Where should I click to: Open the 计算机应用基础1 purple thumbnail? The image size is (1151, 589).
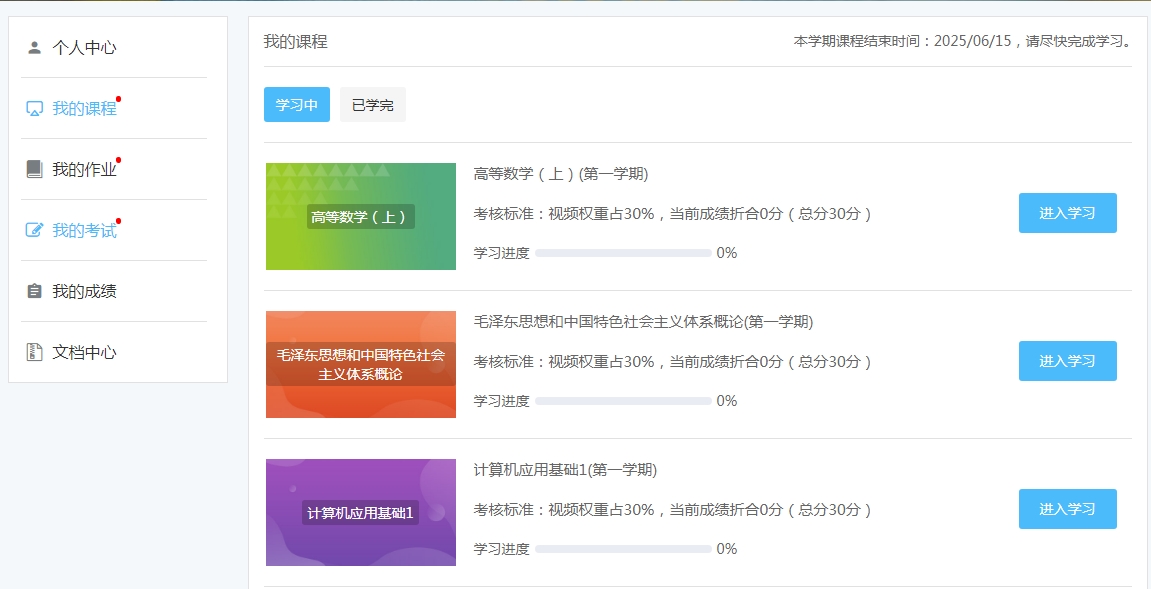point(360,513)
